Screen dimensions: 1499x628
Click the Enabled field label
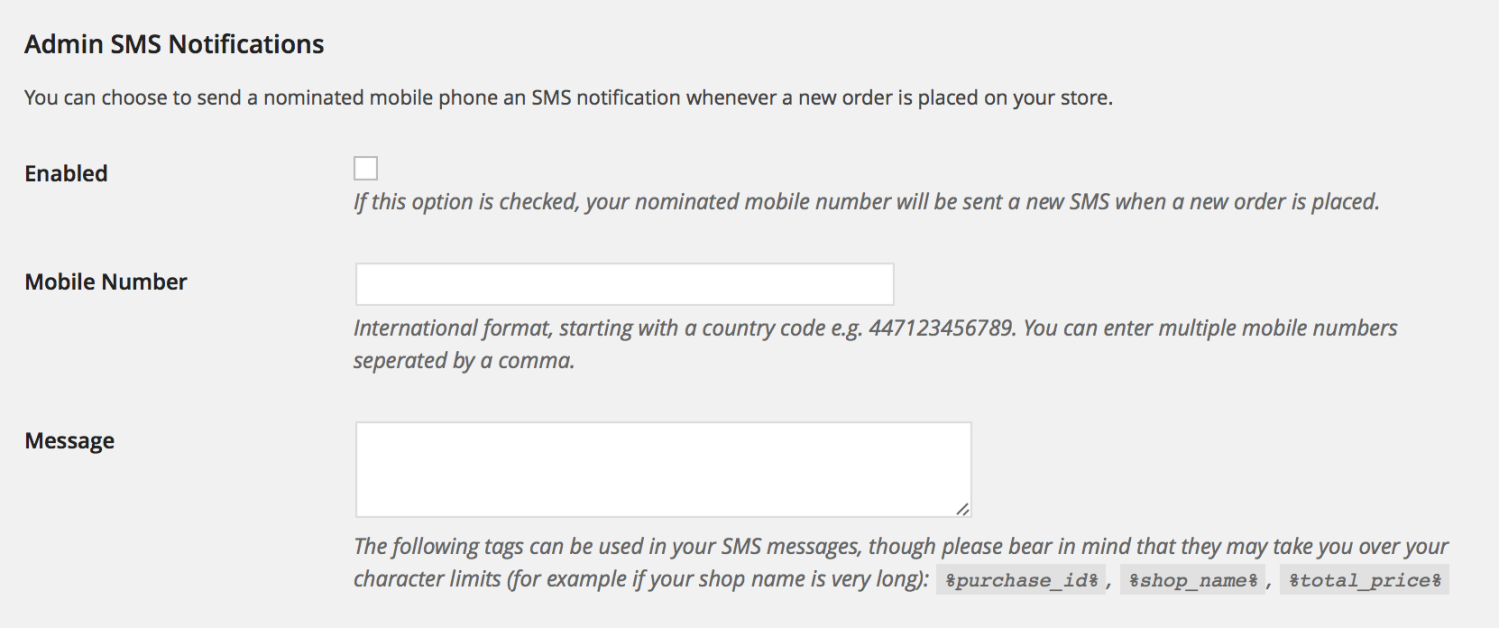66,173
